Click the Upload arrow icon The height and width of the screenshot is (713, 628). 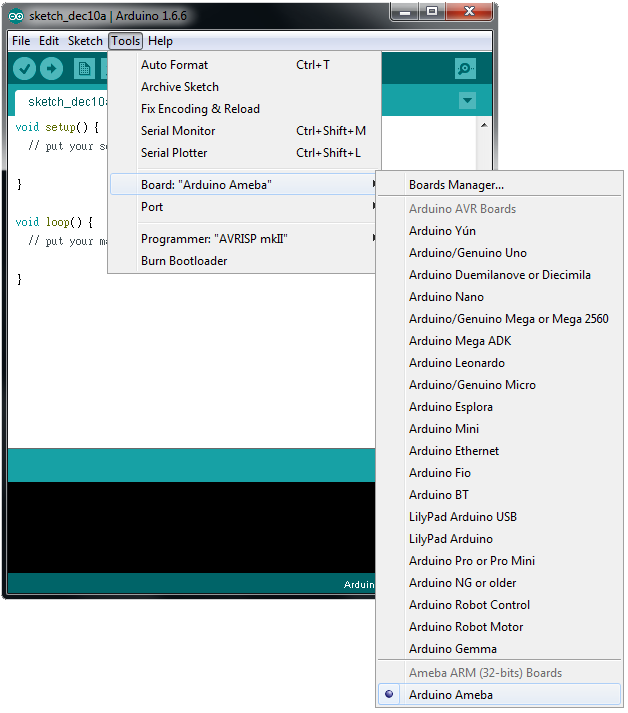pyautogui.click(x=51, y=69)
